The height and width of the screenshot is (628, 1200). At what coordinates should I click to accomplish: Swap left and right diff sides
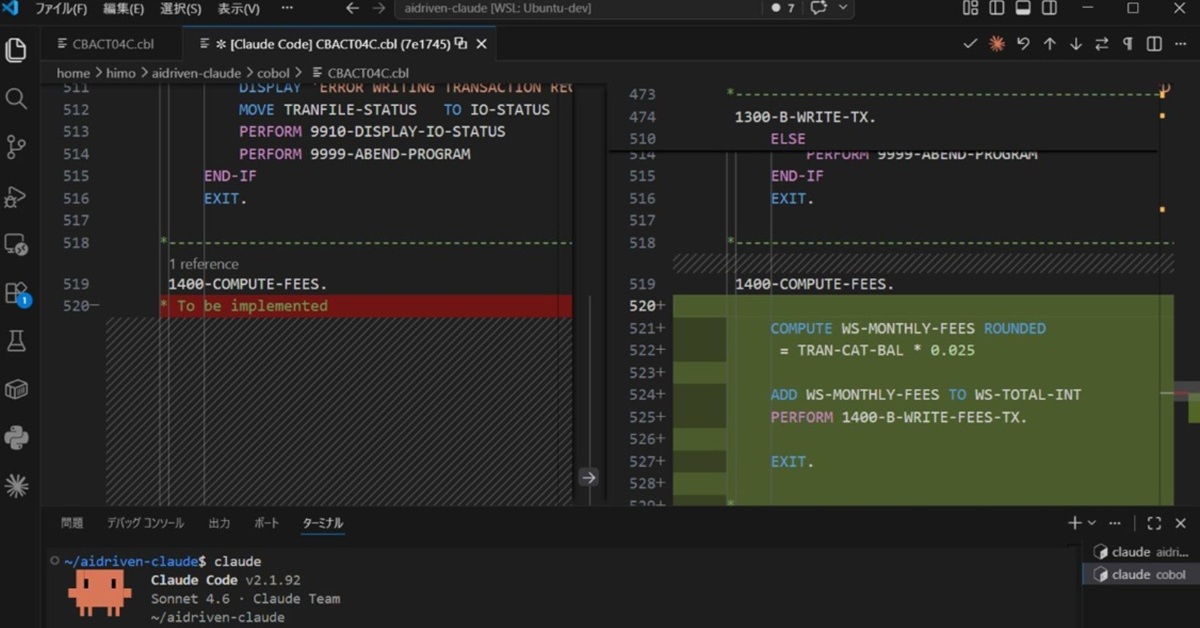(x=1102, y=44)
